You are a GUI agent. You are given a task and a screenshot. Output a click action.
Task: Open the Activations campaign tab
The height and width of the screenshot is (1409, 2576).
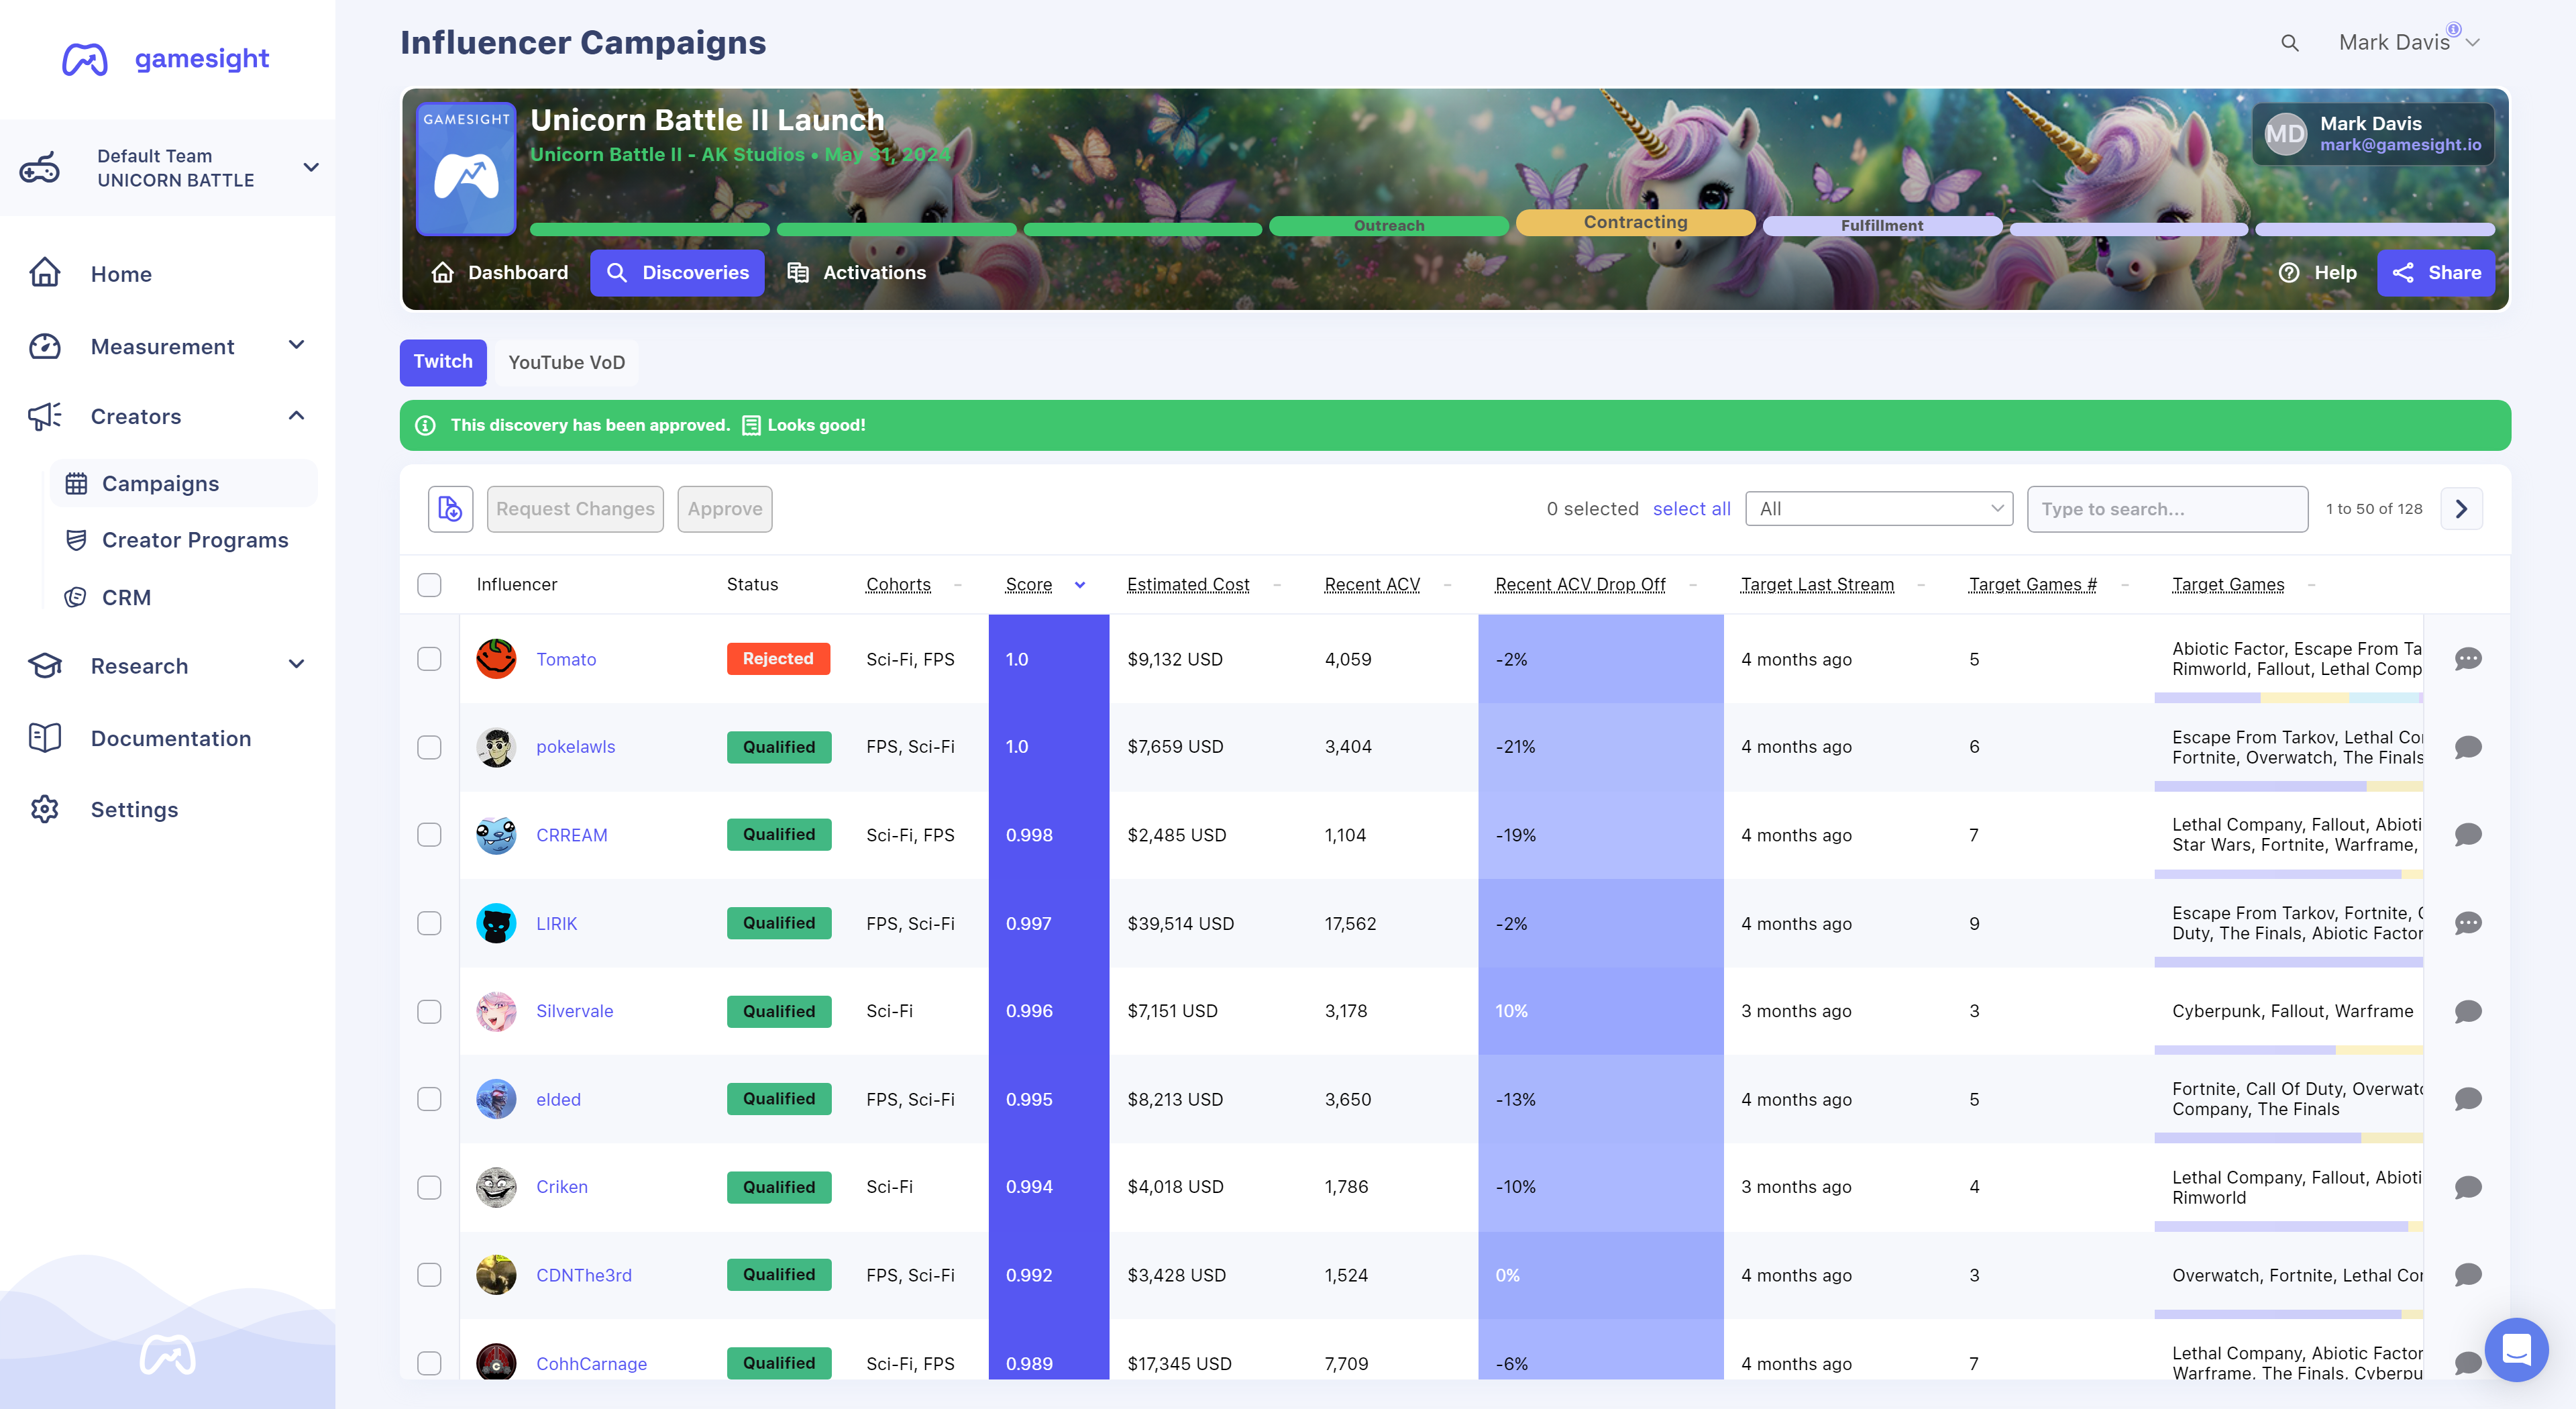[x=856, y=273]
